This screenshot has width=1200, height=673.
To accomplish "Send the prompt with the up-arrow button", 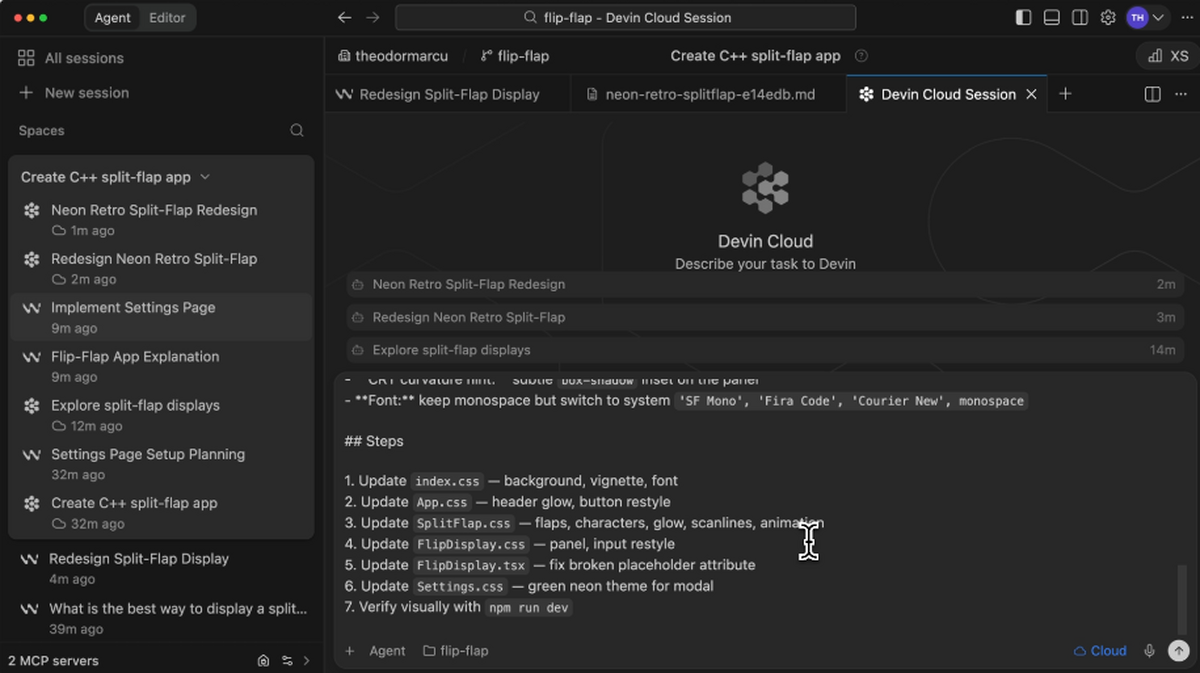I will tap(1179, 651).
